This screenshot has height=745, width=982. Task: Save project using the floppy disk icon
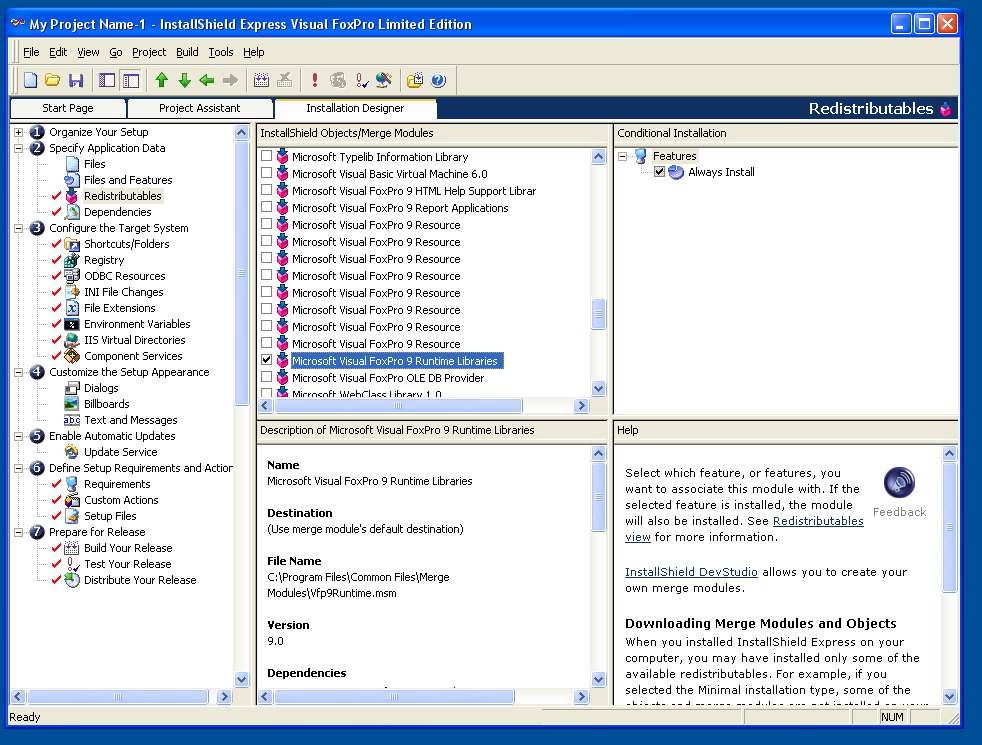(76, 80)
